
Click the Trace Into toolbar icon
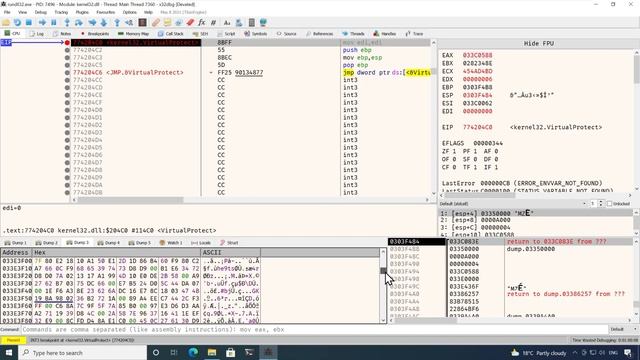pyautogui.click(x=92, y=22)
